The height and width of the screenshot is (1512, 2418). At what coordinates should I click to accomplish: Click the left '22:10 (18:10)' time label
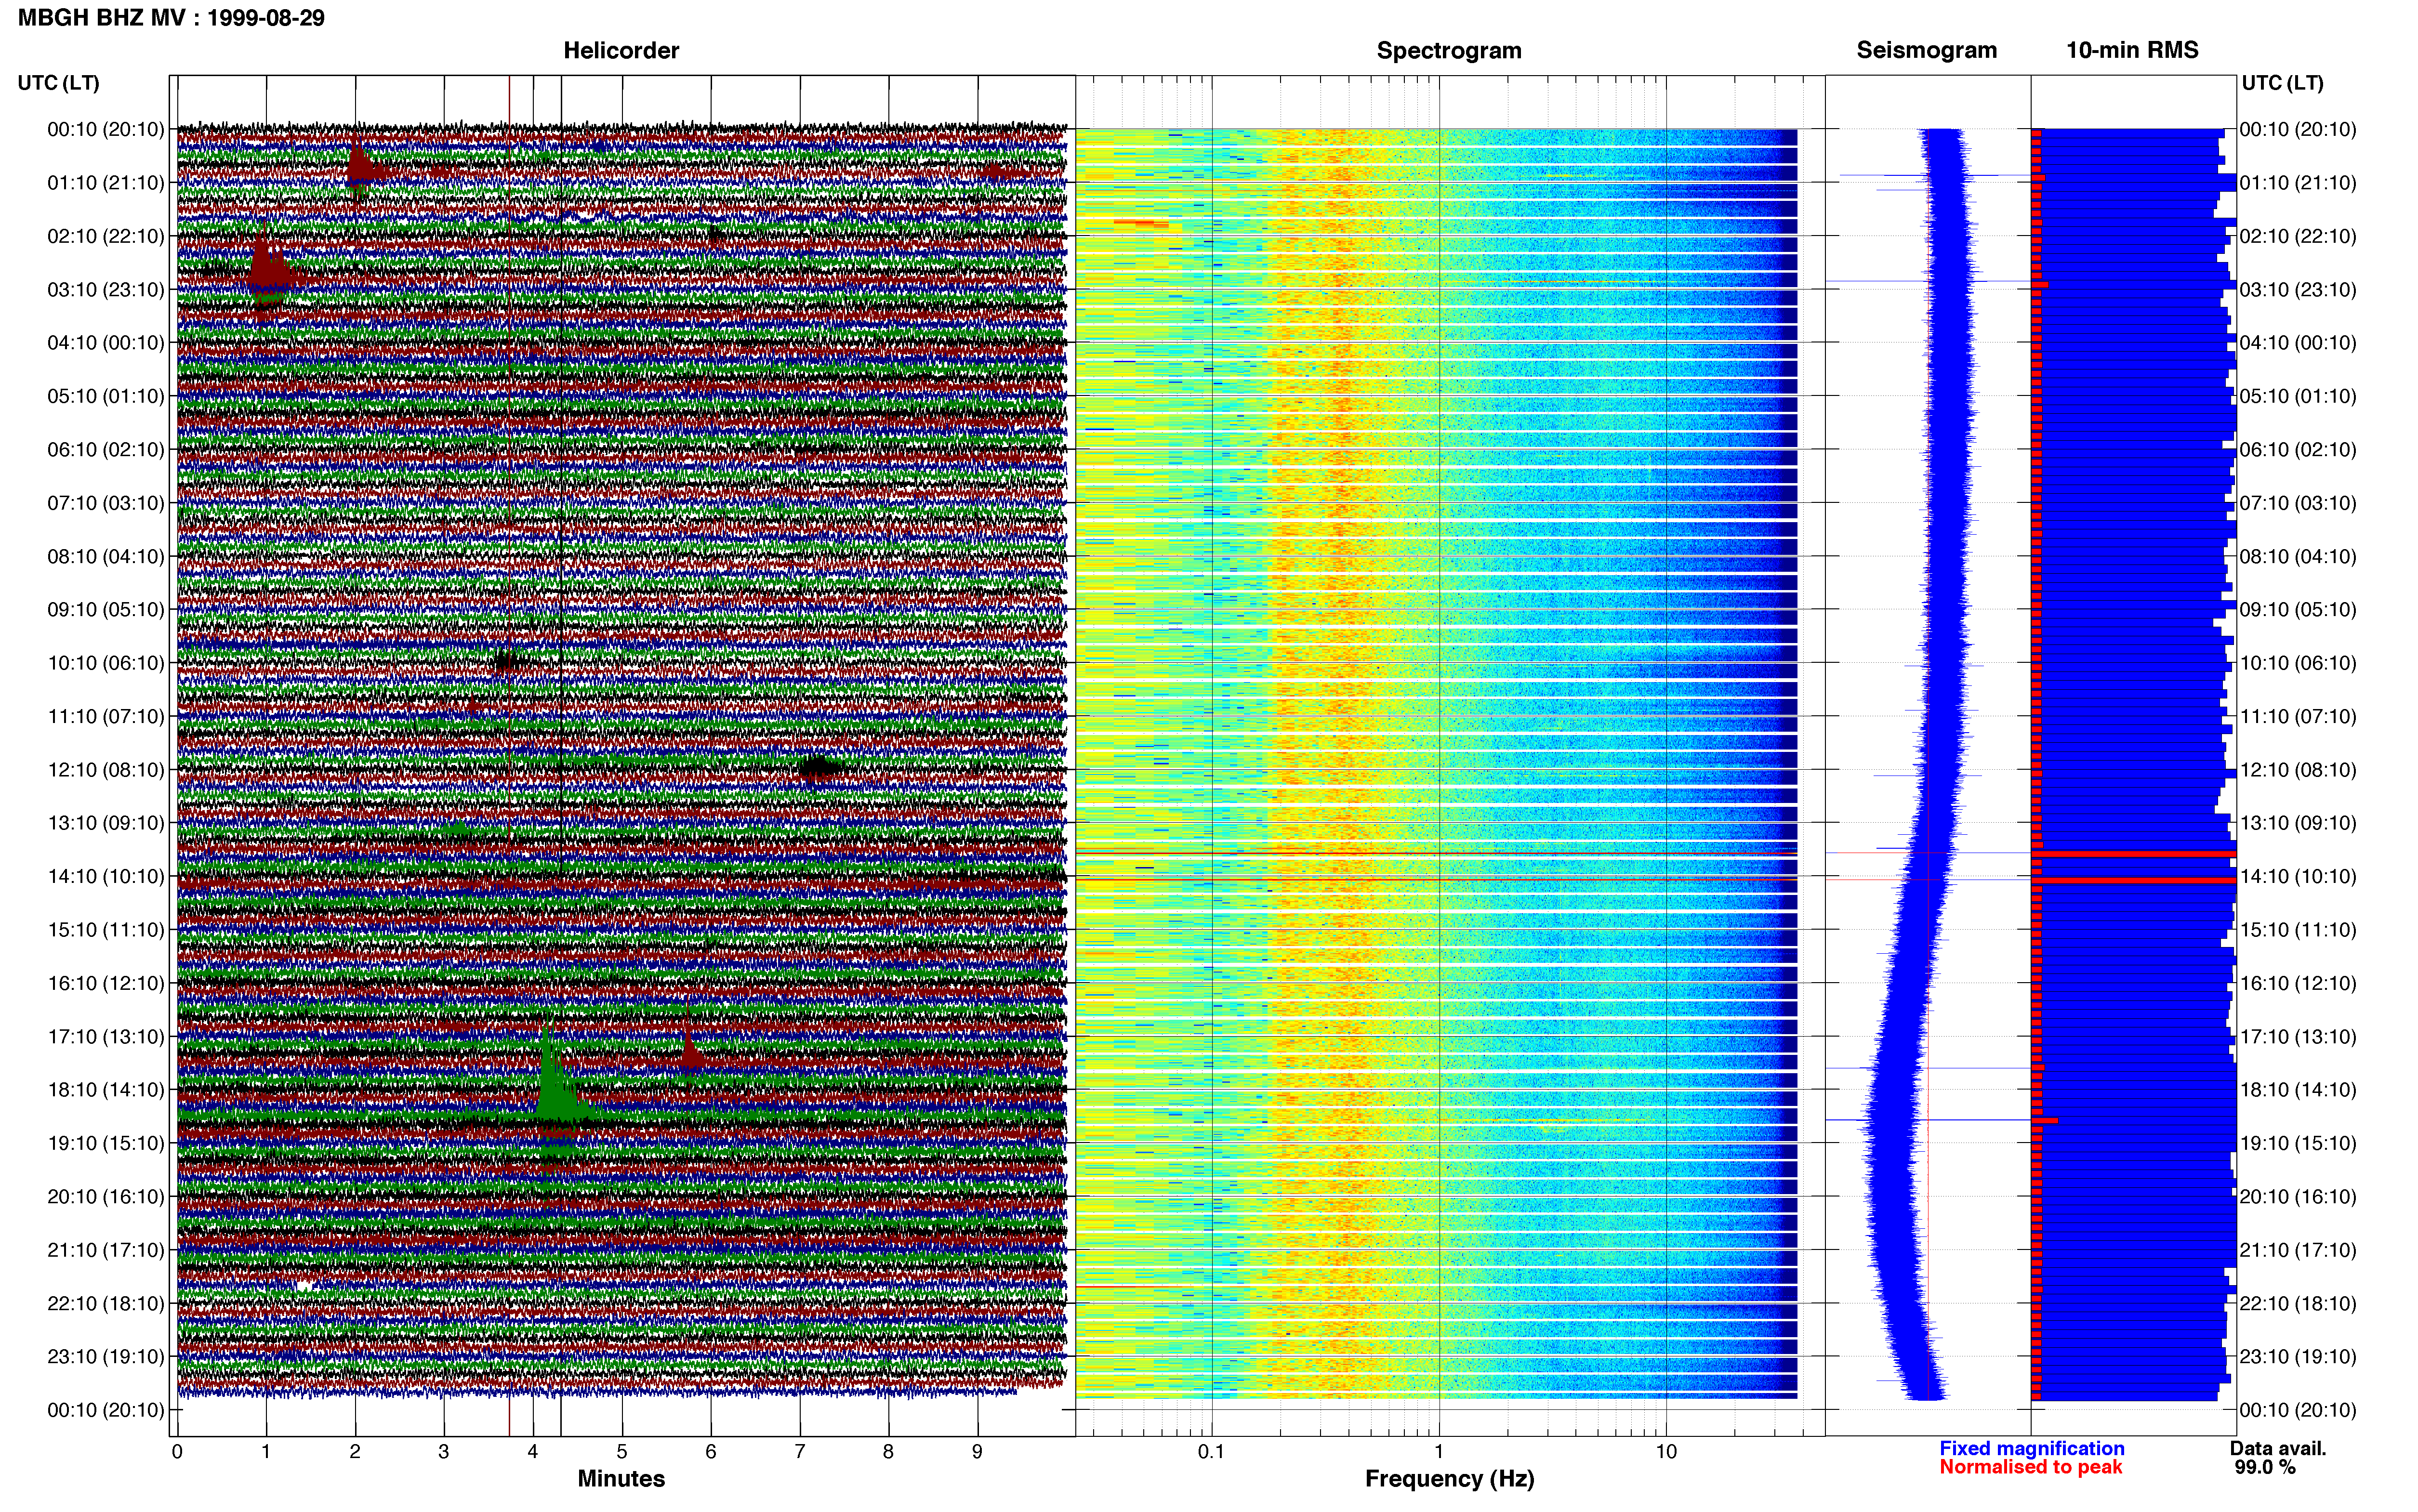[106, 1304]
